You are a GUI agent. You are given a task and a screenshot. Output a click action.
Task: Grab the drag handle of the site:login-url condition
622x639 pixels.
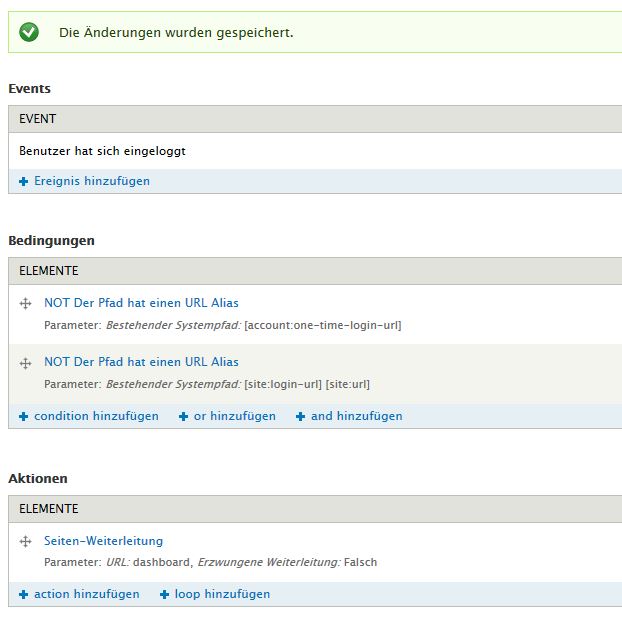(x=26, y=363)
